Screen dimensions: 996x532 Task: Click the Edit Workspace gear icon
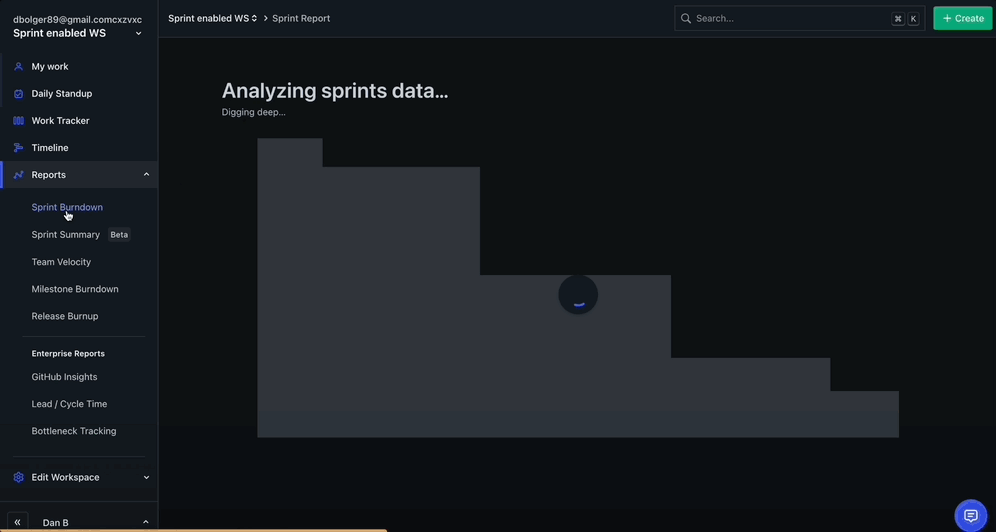[x=18, y=478]
